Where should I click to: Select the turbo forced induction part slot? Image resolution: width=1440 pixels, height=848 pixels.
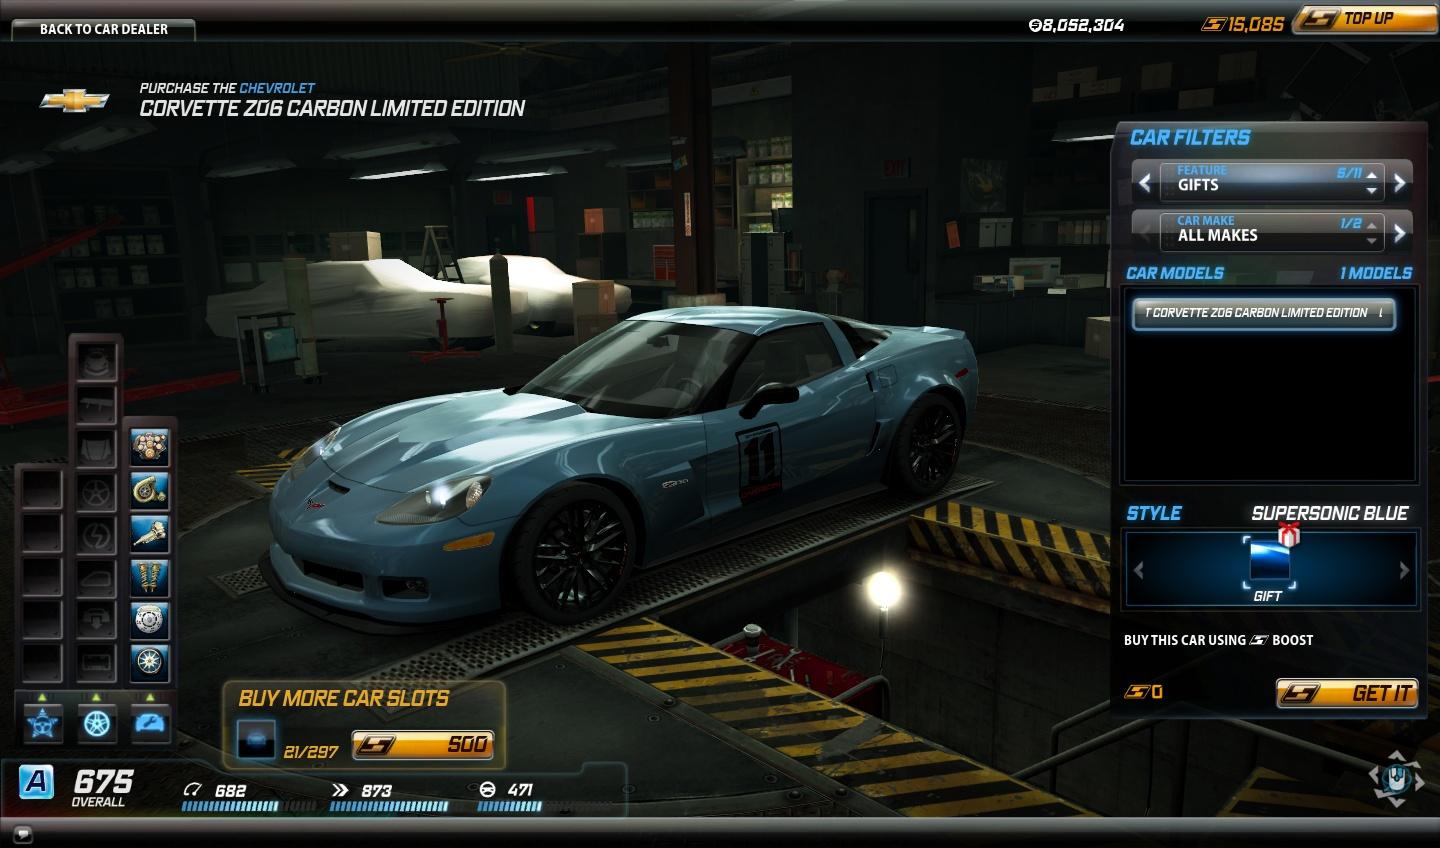coord(149,491)
